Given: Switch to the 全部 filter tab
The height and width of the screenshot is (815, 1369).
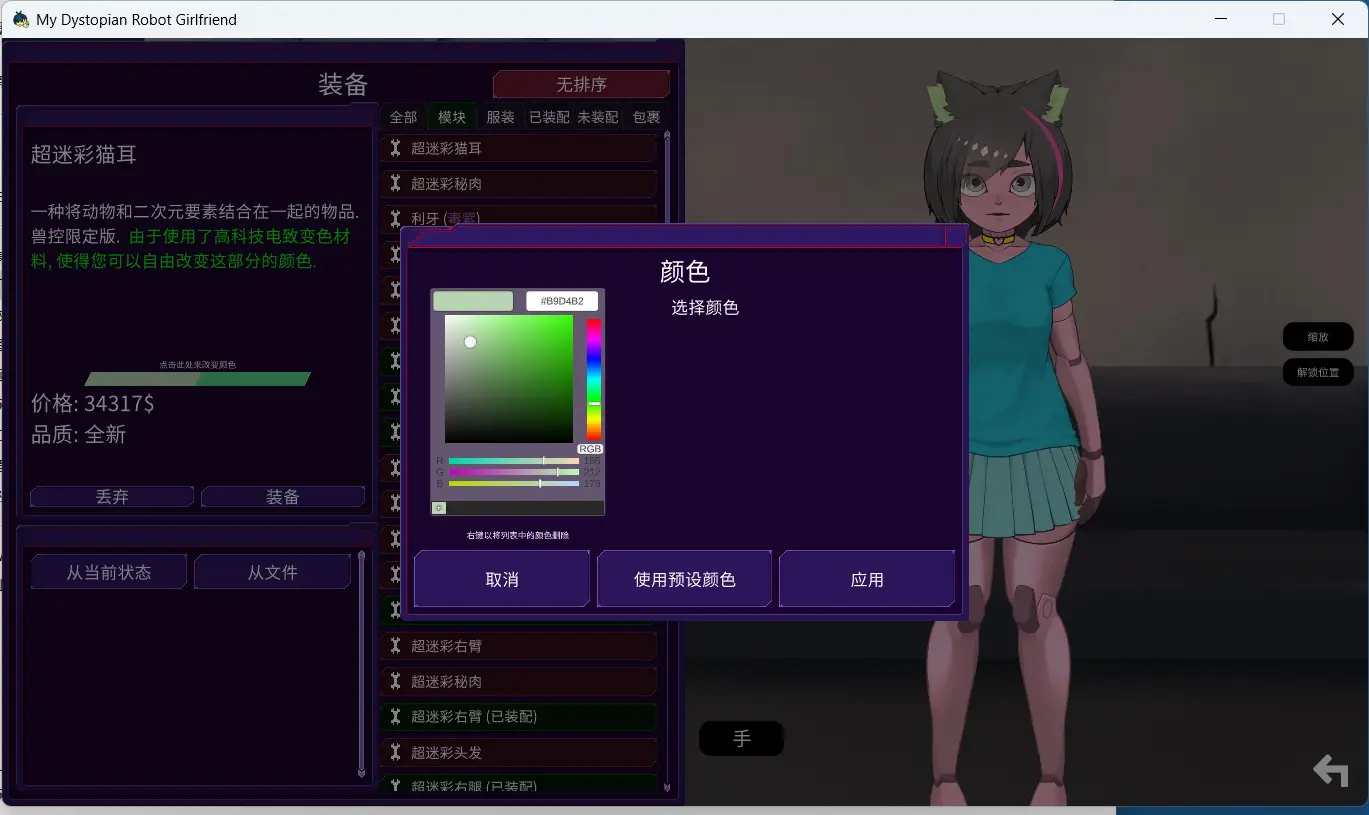Looking at the screenshot, I should click(x=403, y=117).
